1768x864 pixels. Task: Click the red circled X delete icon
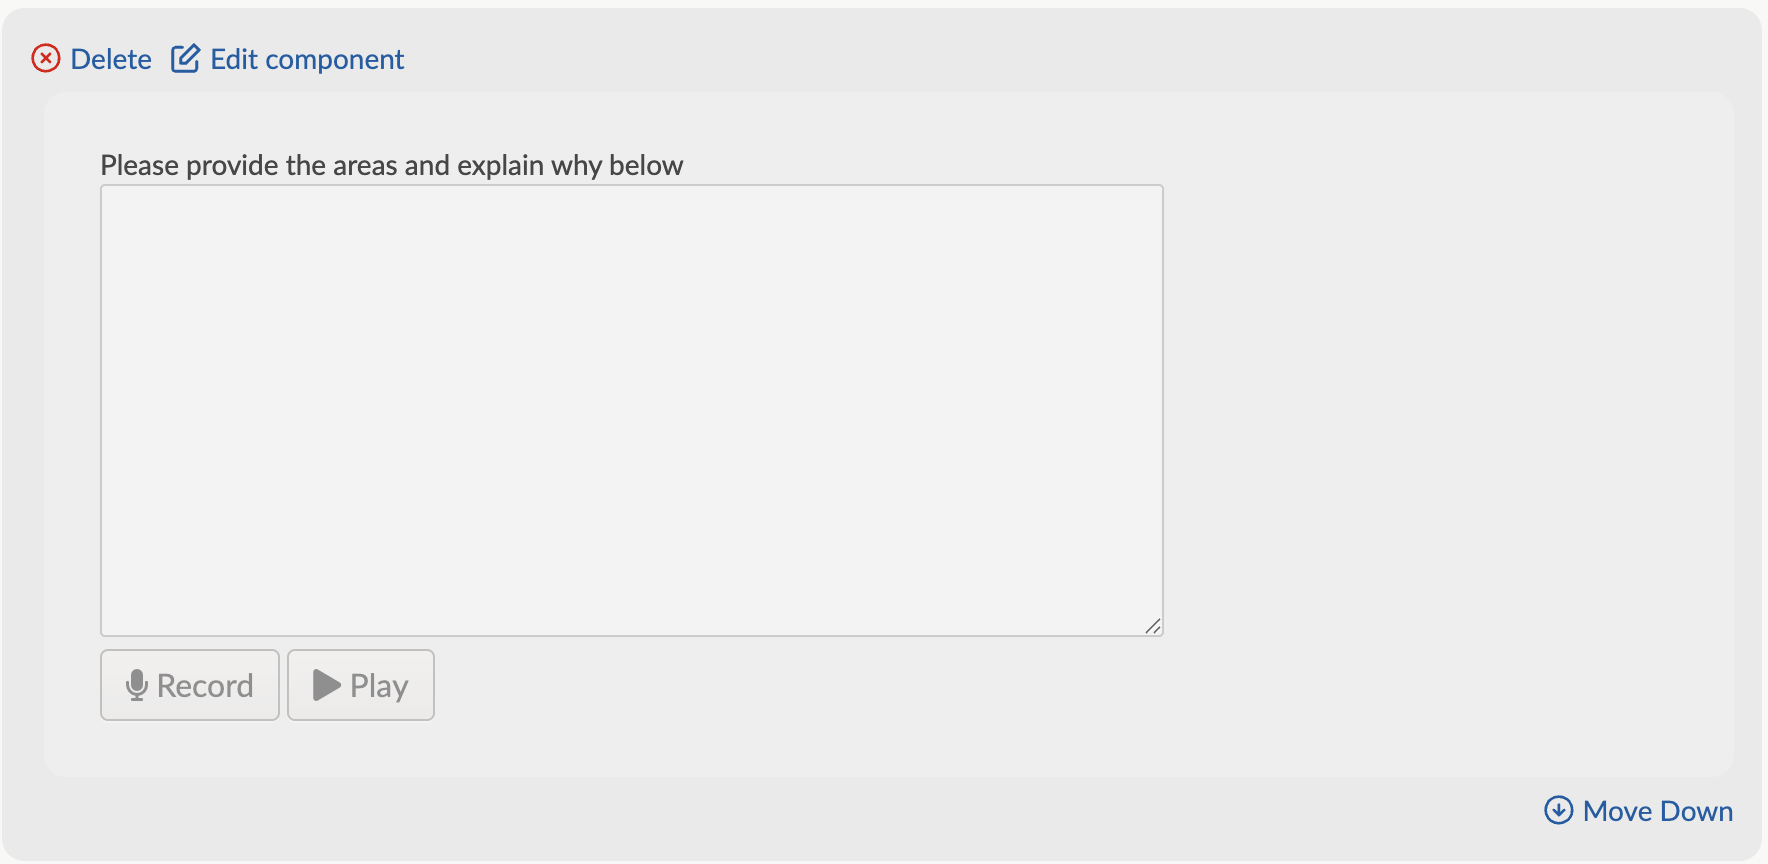[44, 59]
